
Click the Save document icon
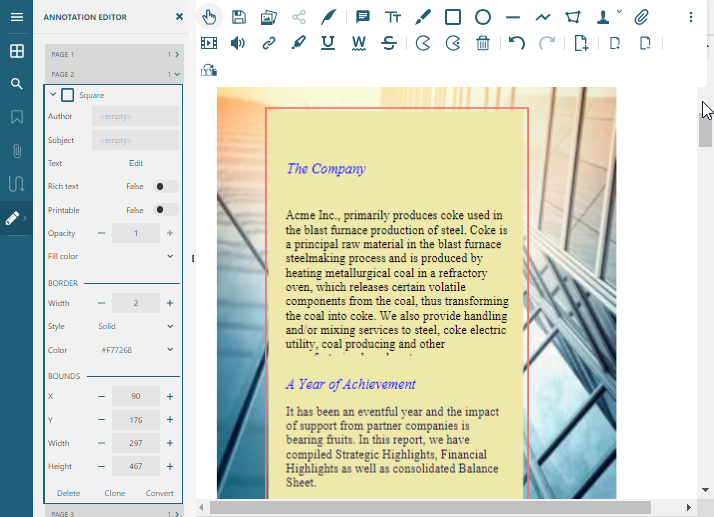(x=239, y=17)
